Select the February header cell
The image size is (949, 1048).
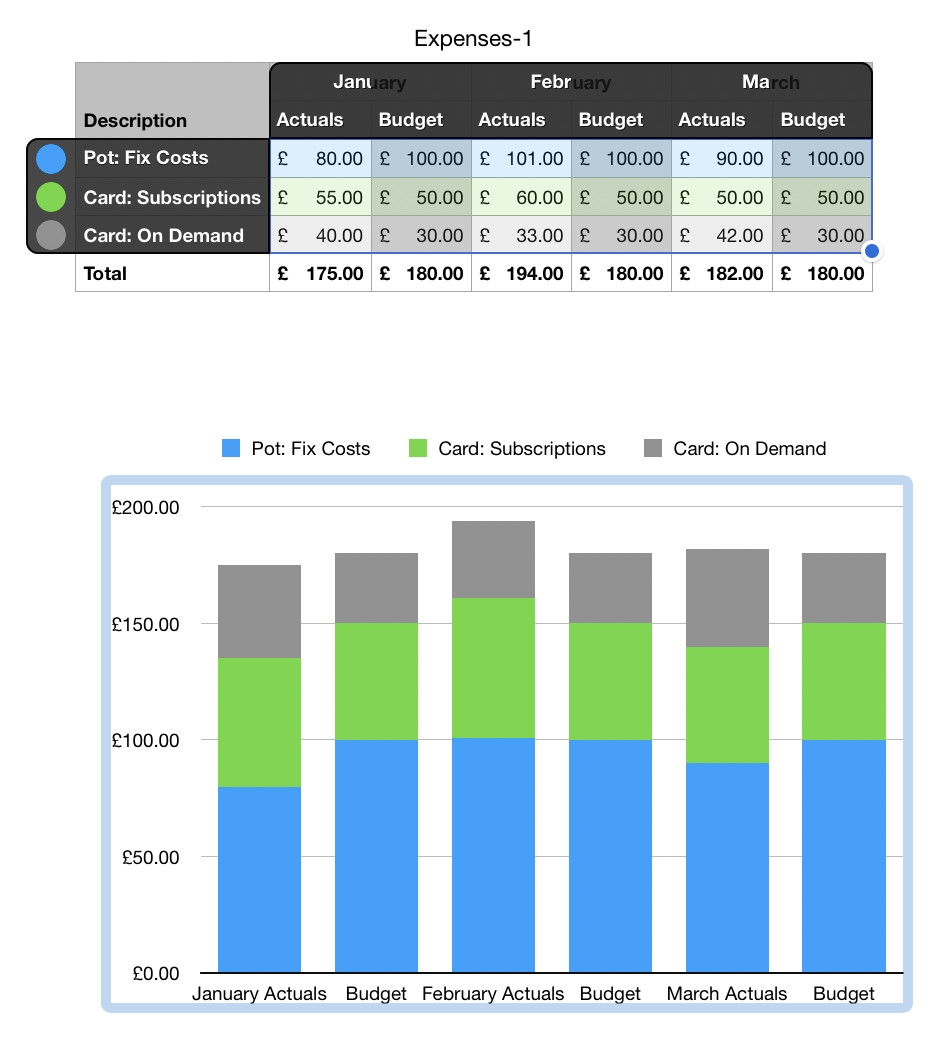[570, 83]
